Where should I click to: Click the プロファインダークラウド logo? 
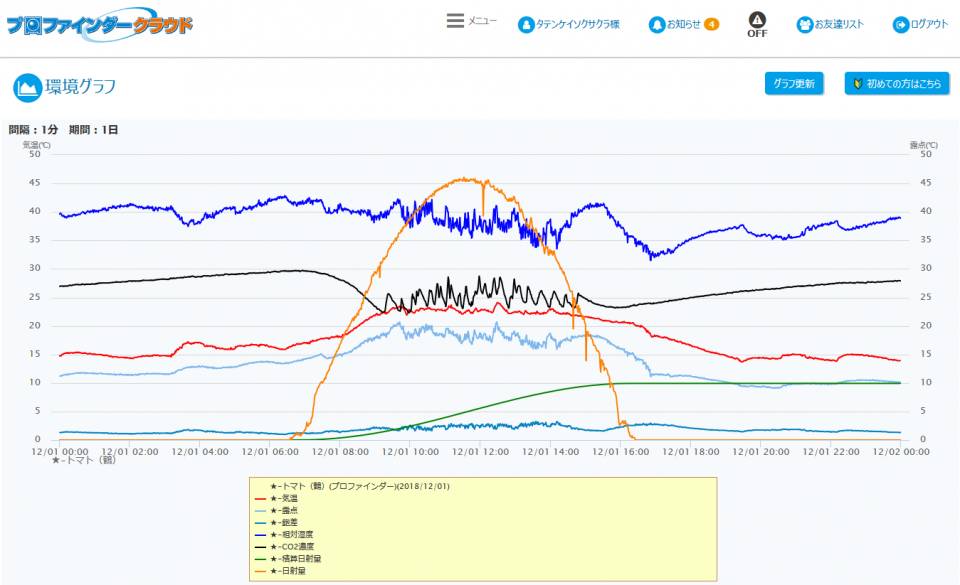click(x=99, y=26)
